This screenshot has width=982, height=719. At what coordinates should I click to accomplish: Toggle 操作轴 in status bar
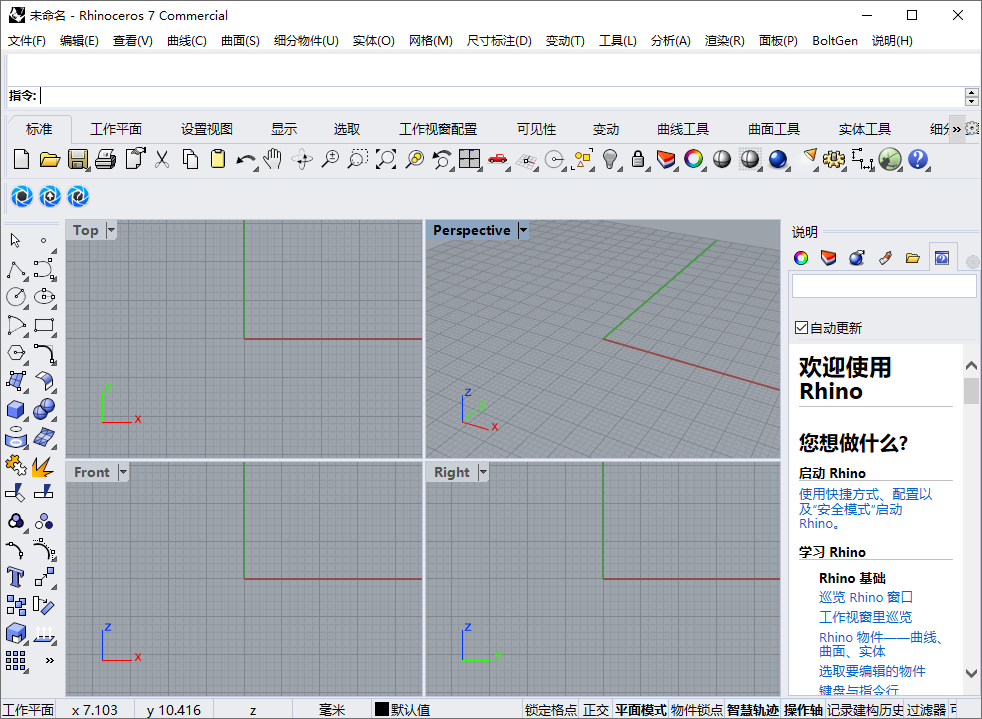pyautogui.click(x=803, y=710)
